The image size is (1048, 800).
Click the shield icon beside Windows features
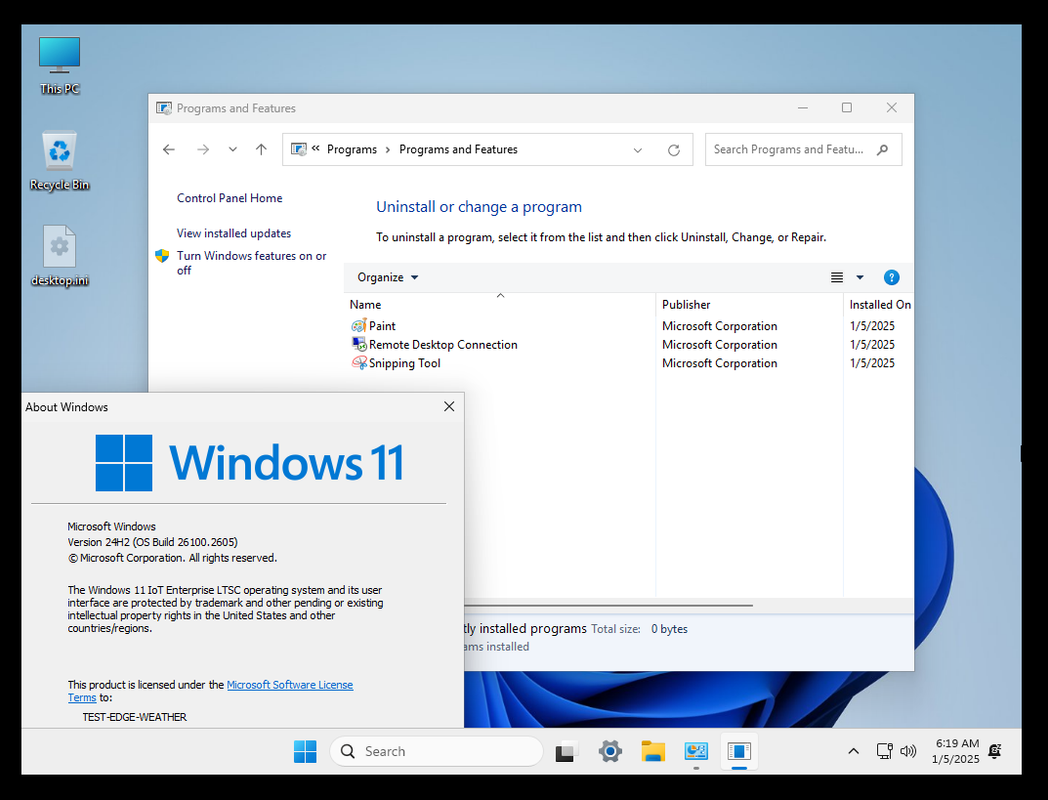coord(162,256)
